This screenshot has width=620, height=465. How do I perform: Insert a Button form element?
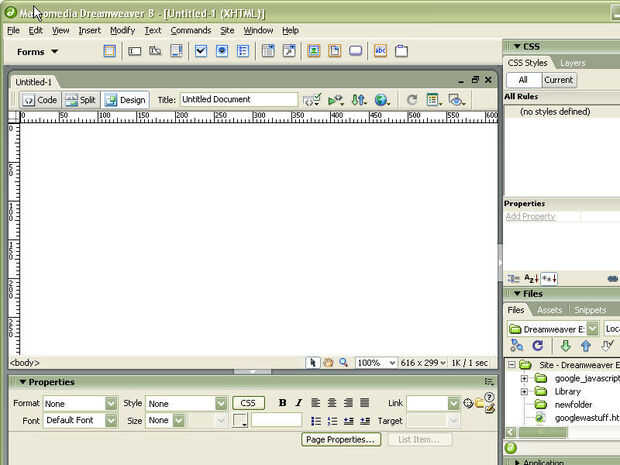coord(355,51)
